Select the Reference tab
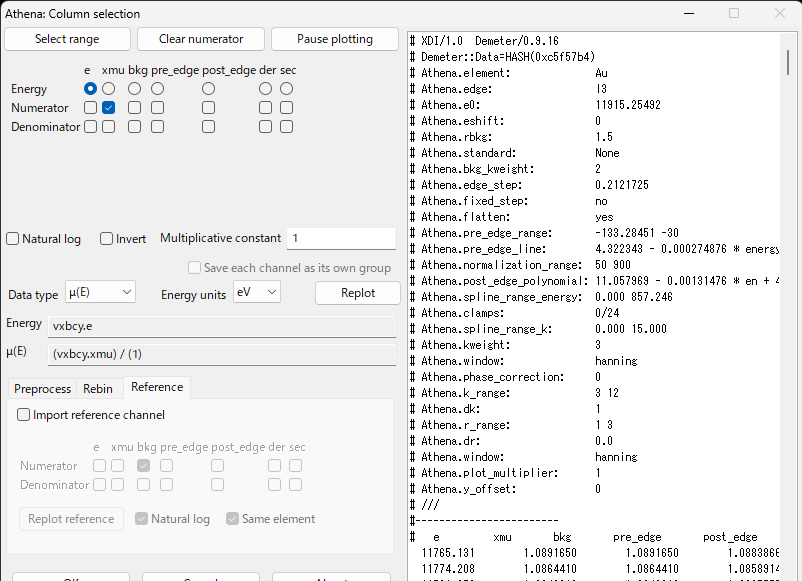 (157, 387)
